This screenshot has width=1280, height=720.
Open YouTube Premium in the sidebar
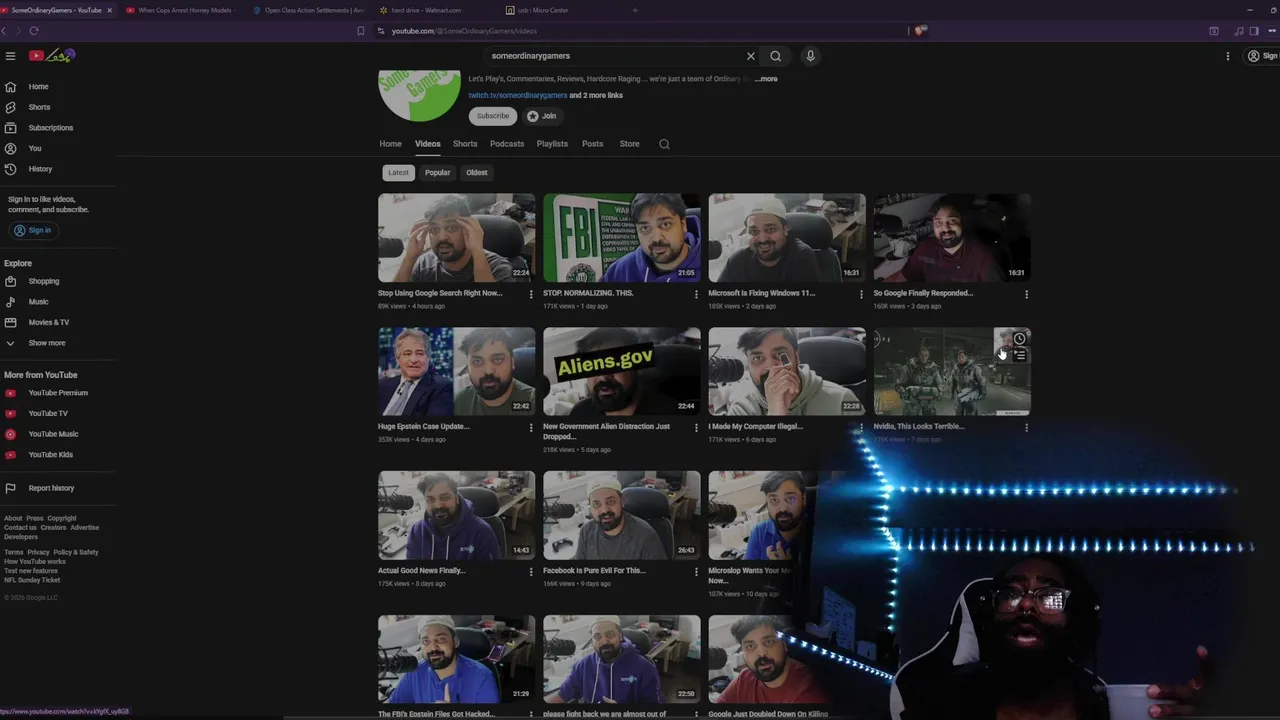click(x=58, y=393)
